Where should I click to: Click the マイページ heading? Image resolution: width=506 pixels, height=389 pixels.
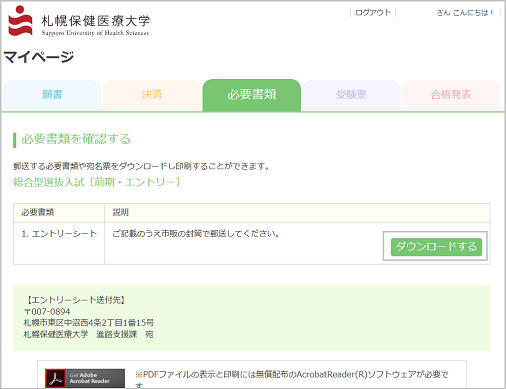[x=39, y=57]
